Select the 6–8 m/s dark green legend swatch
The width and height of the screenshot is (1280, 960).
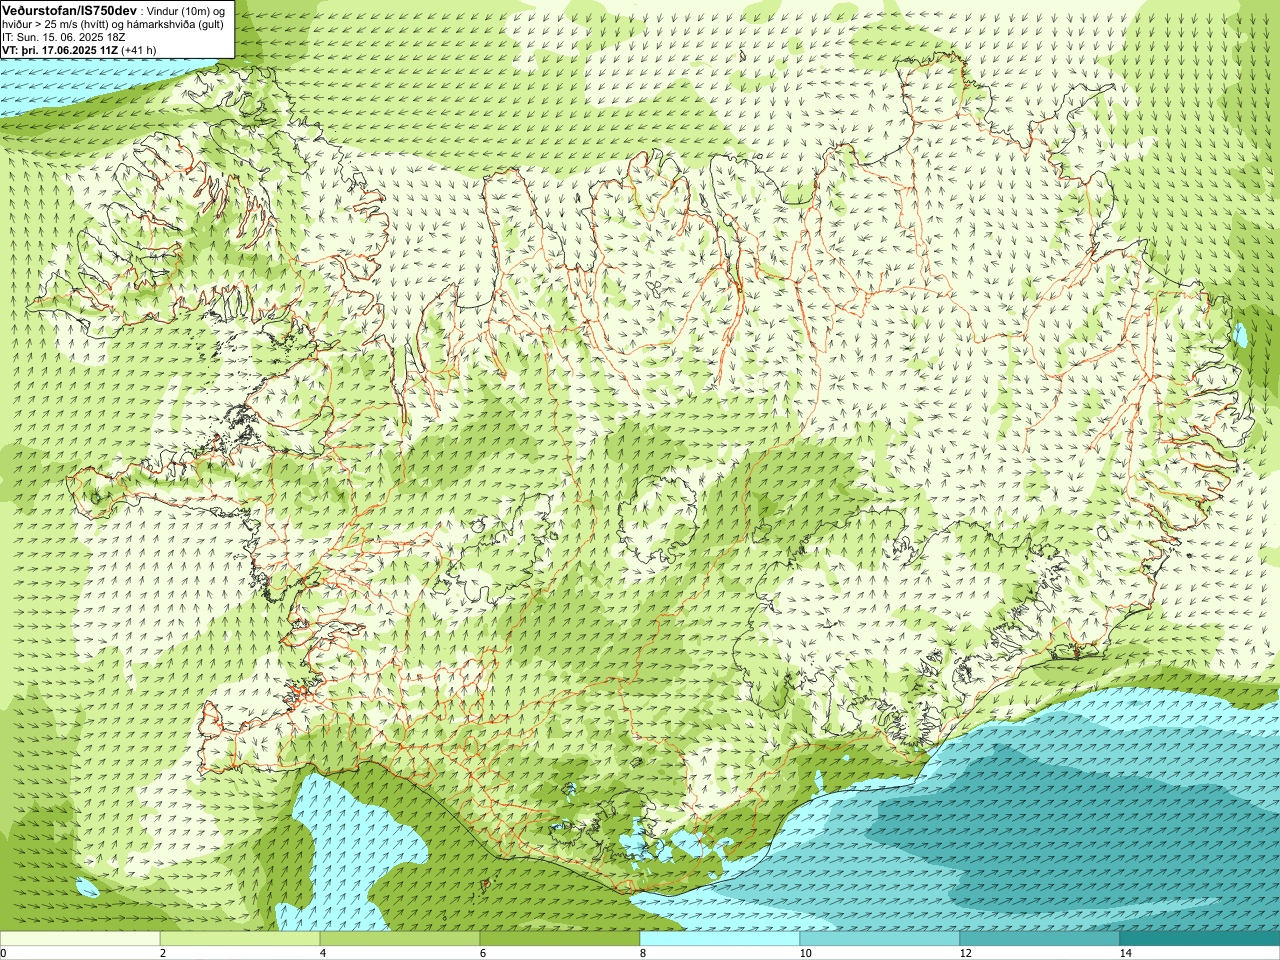(560, 939)
